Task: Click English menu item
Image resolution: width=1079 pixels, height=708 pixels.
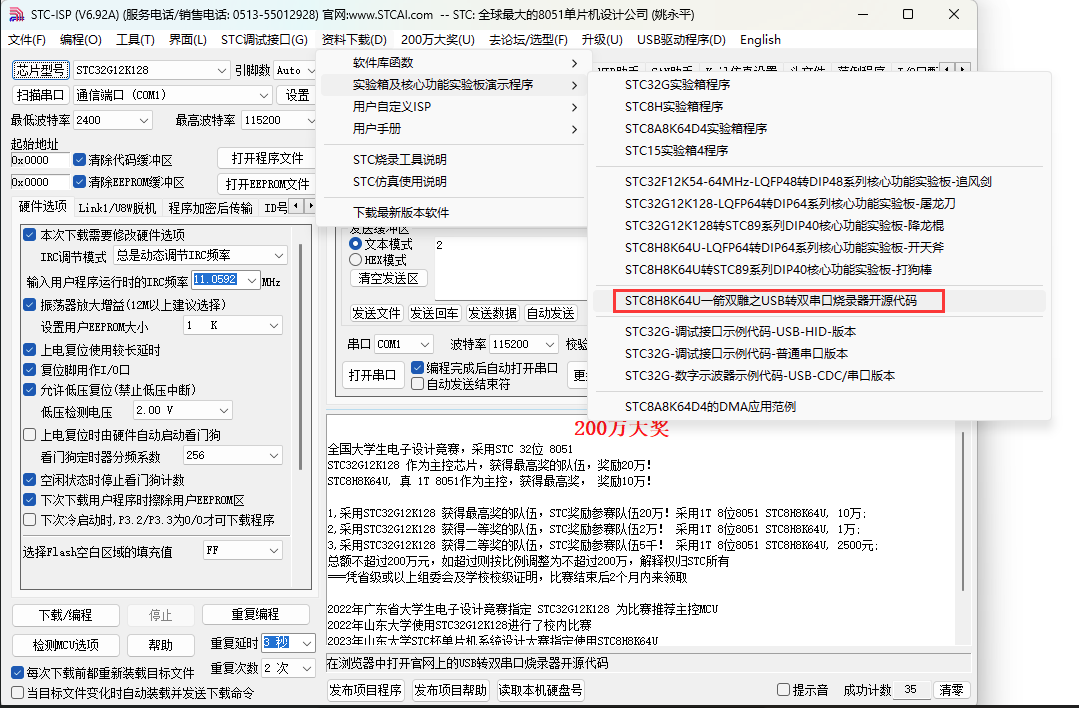Action: coord(760,40)
